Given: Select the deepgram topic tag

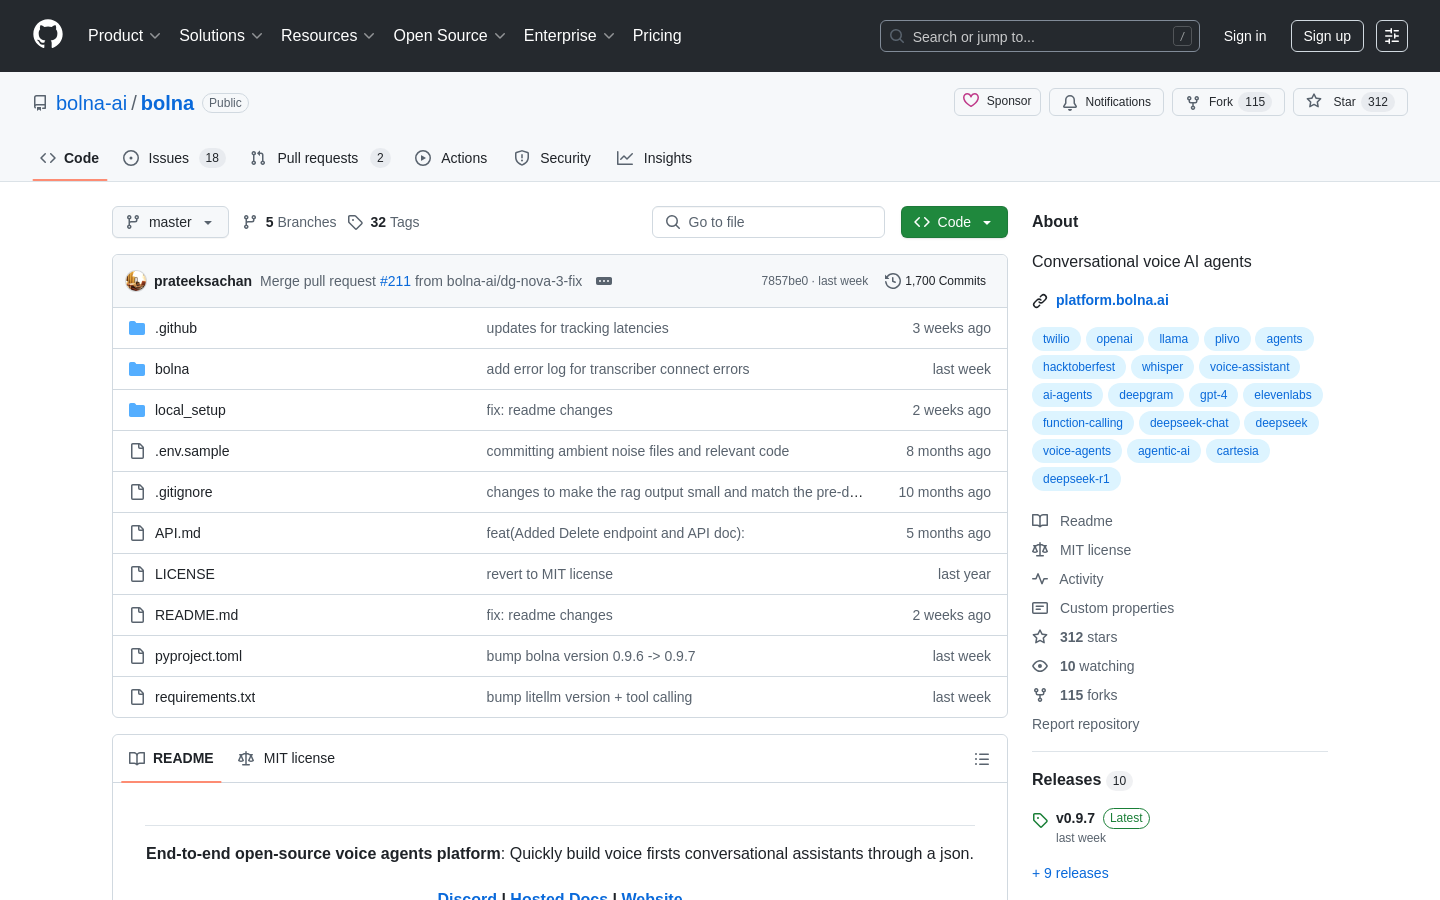Looking at the screenshot, I should coord(1146,395).
